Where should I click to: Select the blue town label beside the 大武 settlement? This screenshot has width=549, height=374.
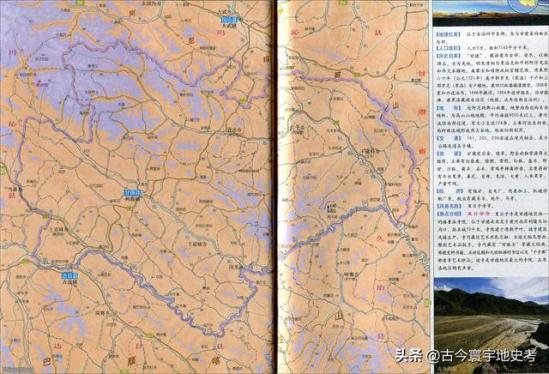click(x=229, y=20)
